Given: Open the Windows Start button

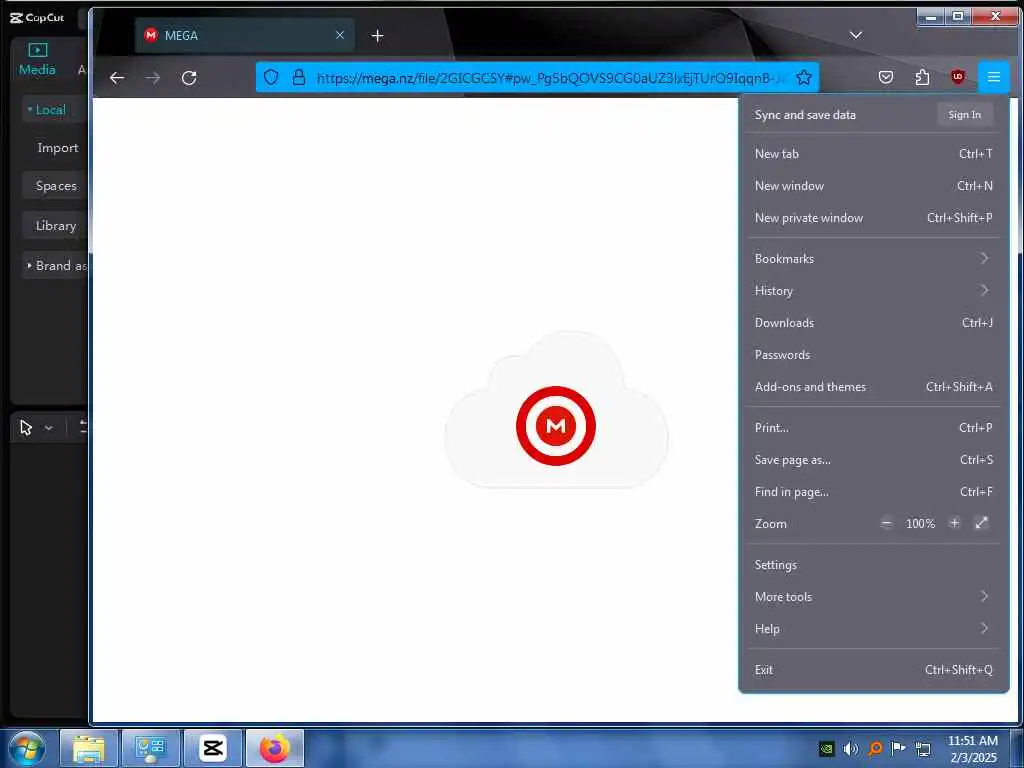Looking at the screenshot, I should click(x=27, y=748).
